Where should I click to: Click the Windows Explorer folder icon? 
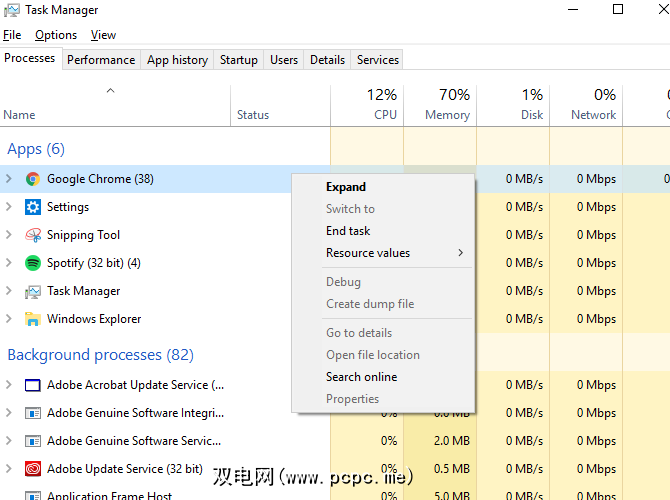click(x=33, y=319)
